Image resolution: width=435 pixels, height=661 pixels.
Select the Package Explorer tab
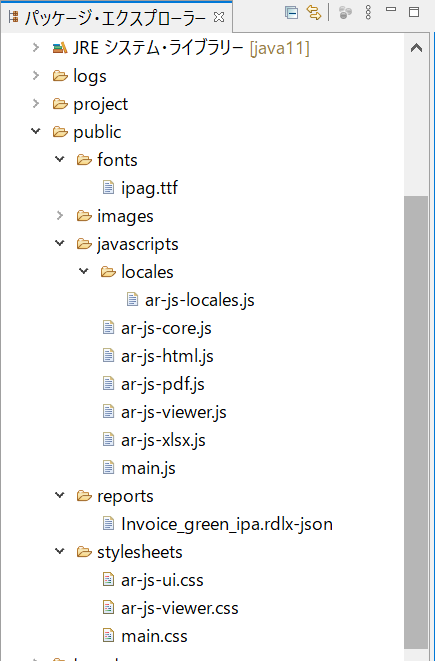coord(116,17)
